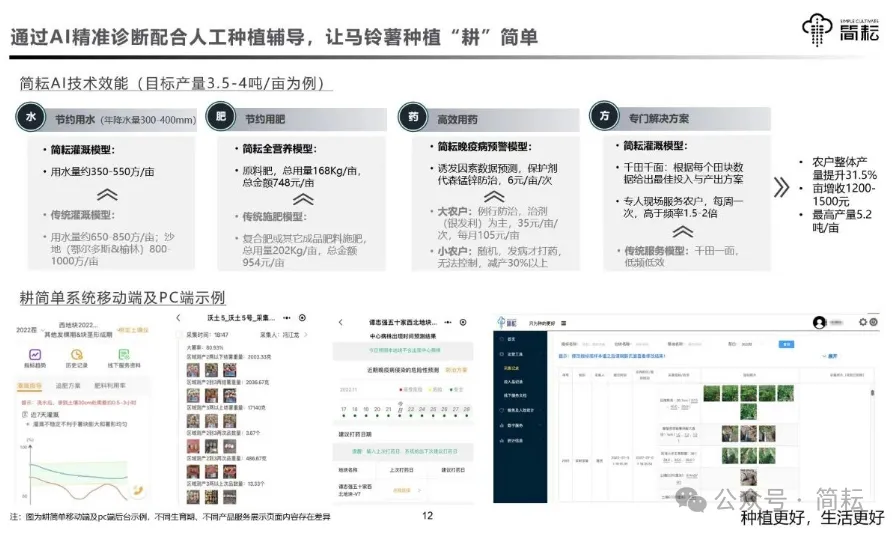
Task: Tap the orange phone call floating icon
Action: point(137,490)
